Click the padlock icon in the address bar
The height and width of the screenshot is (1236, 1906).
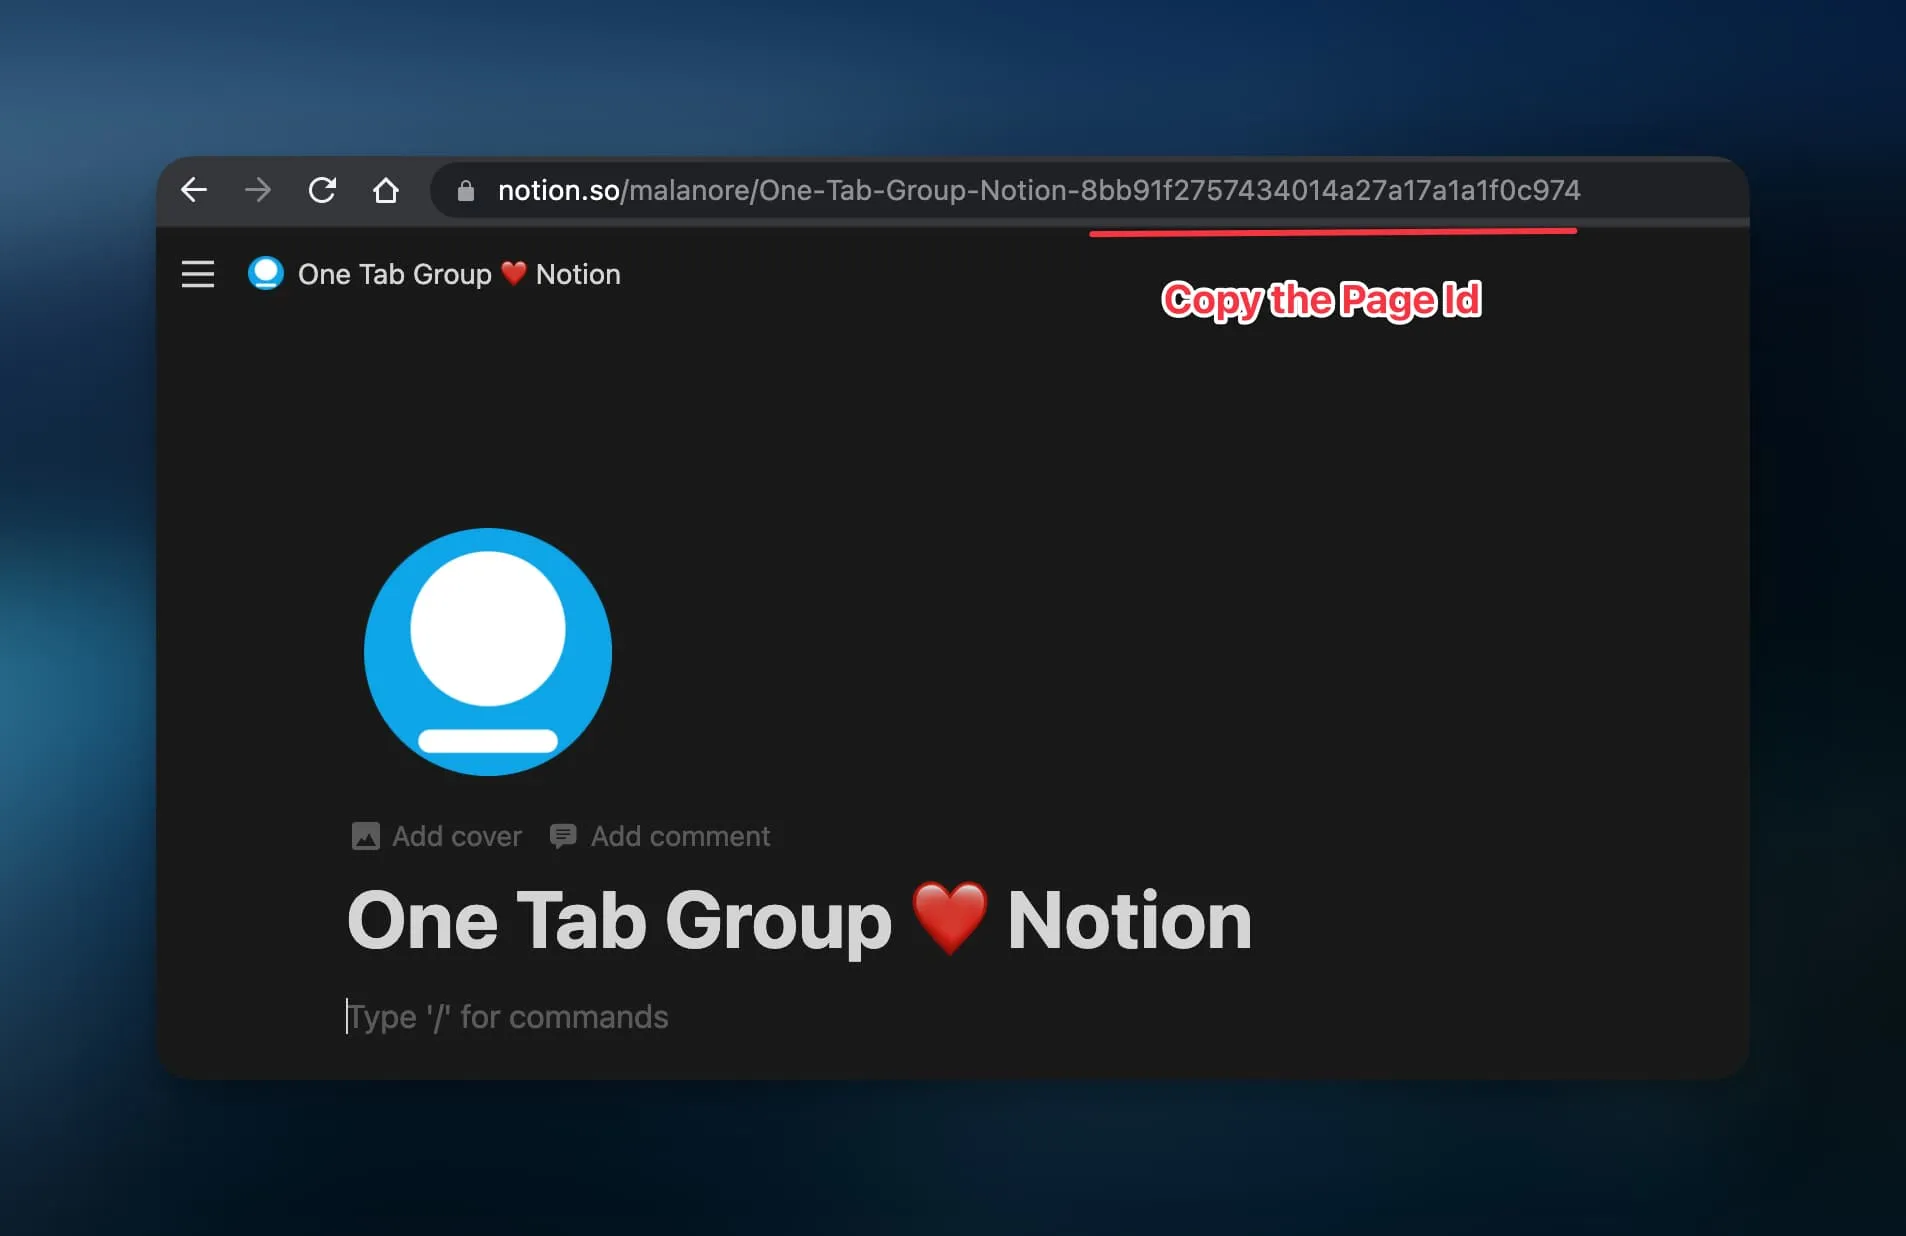click(x=466, y=190)
